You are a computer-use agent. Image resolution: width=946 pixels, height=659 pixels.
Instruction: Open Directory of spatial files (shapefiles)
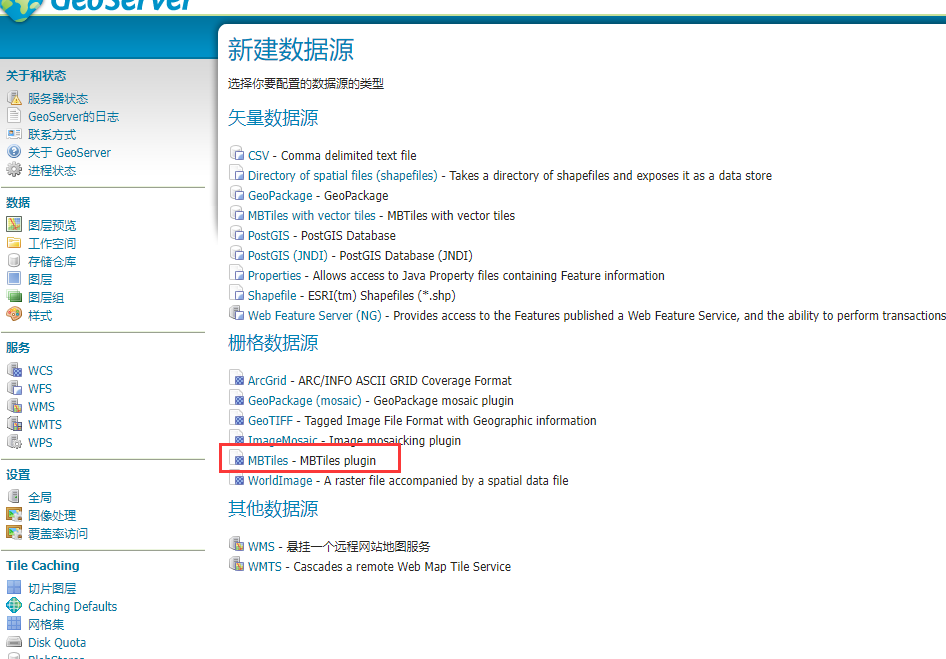tap(342, 176)
